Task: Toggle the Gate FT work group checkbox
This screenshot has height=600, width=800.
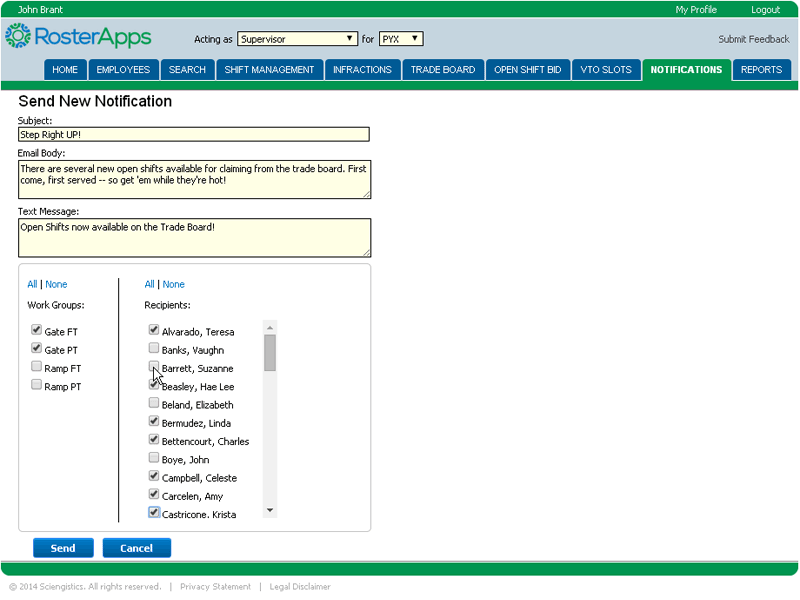Action: tap(37, 330)
